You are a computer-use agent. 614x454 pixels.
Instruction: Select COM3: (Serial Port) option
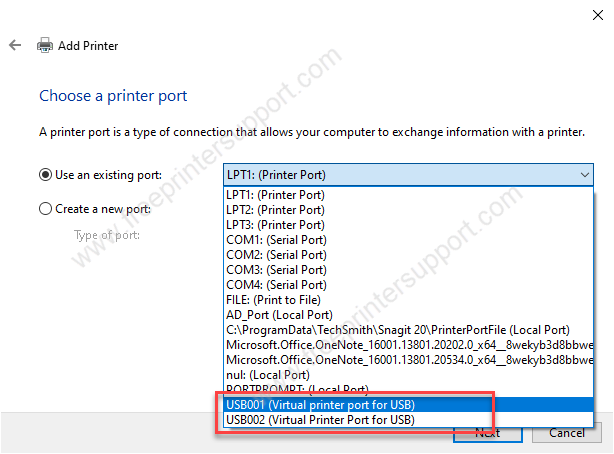coord(408,270)
